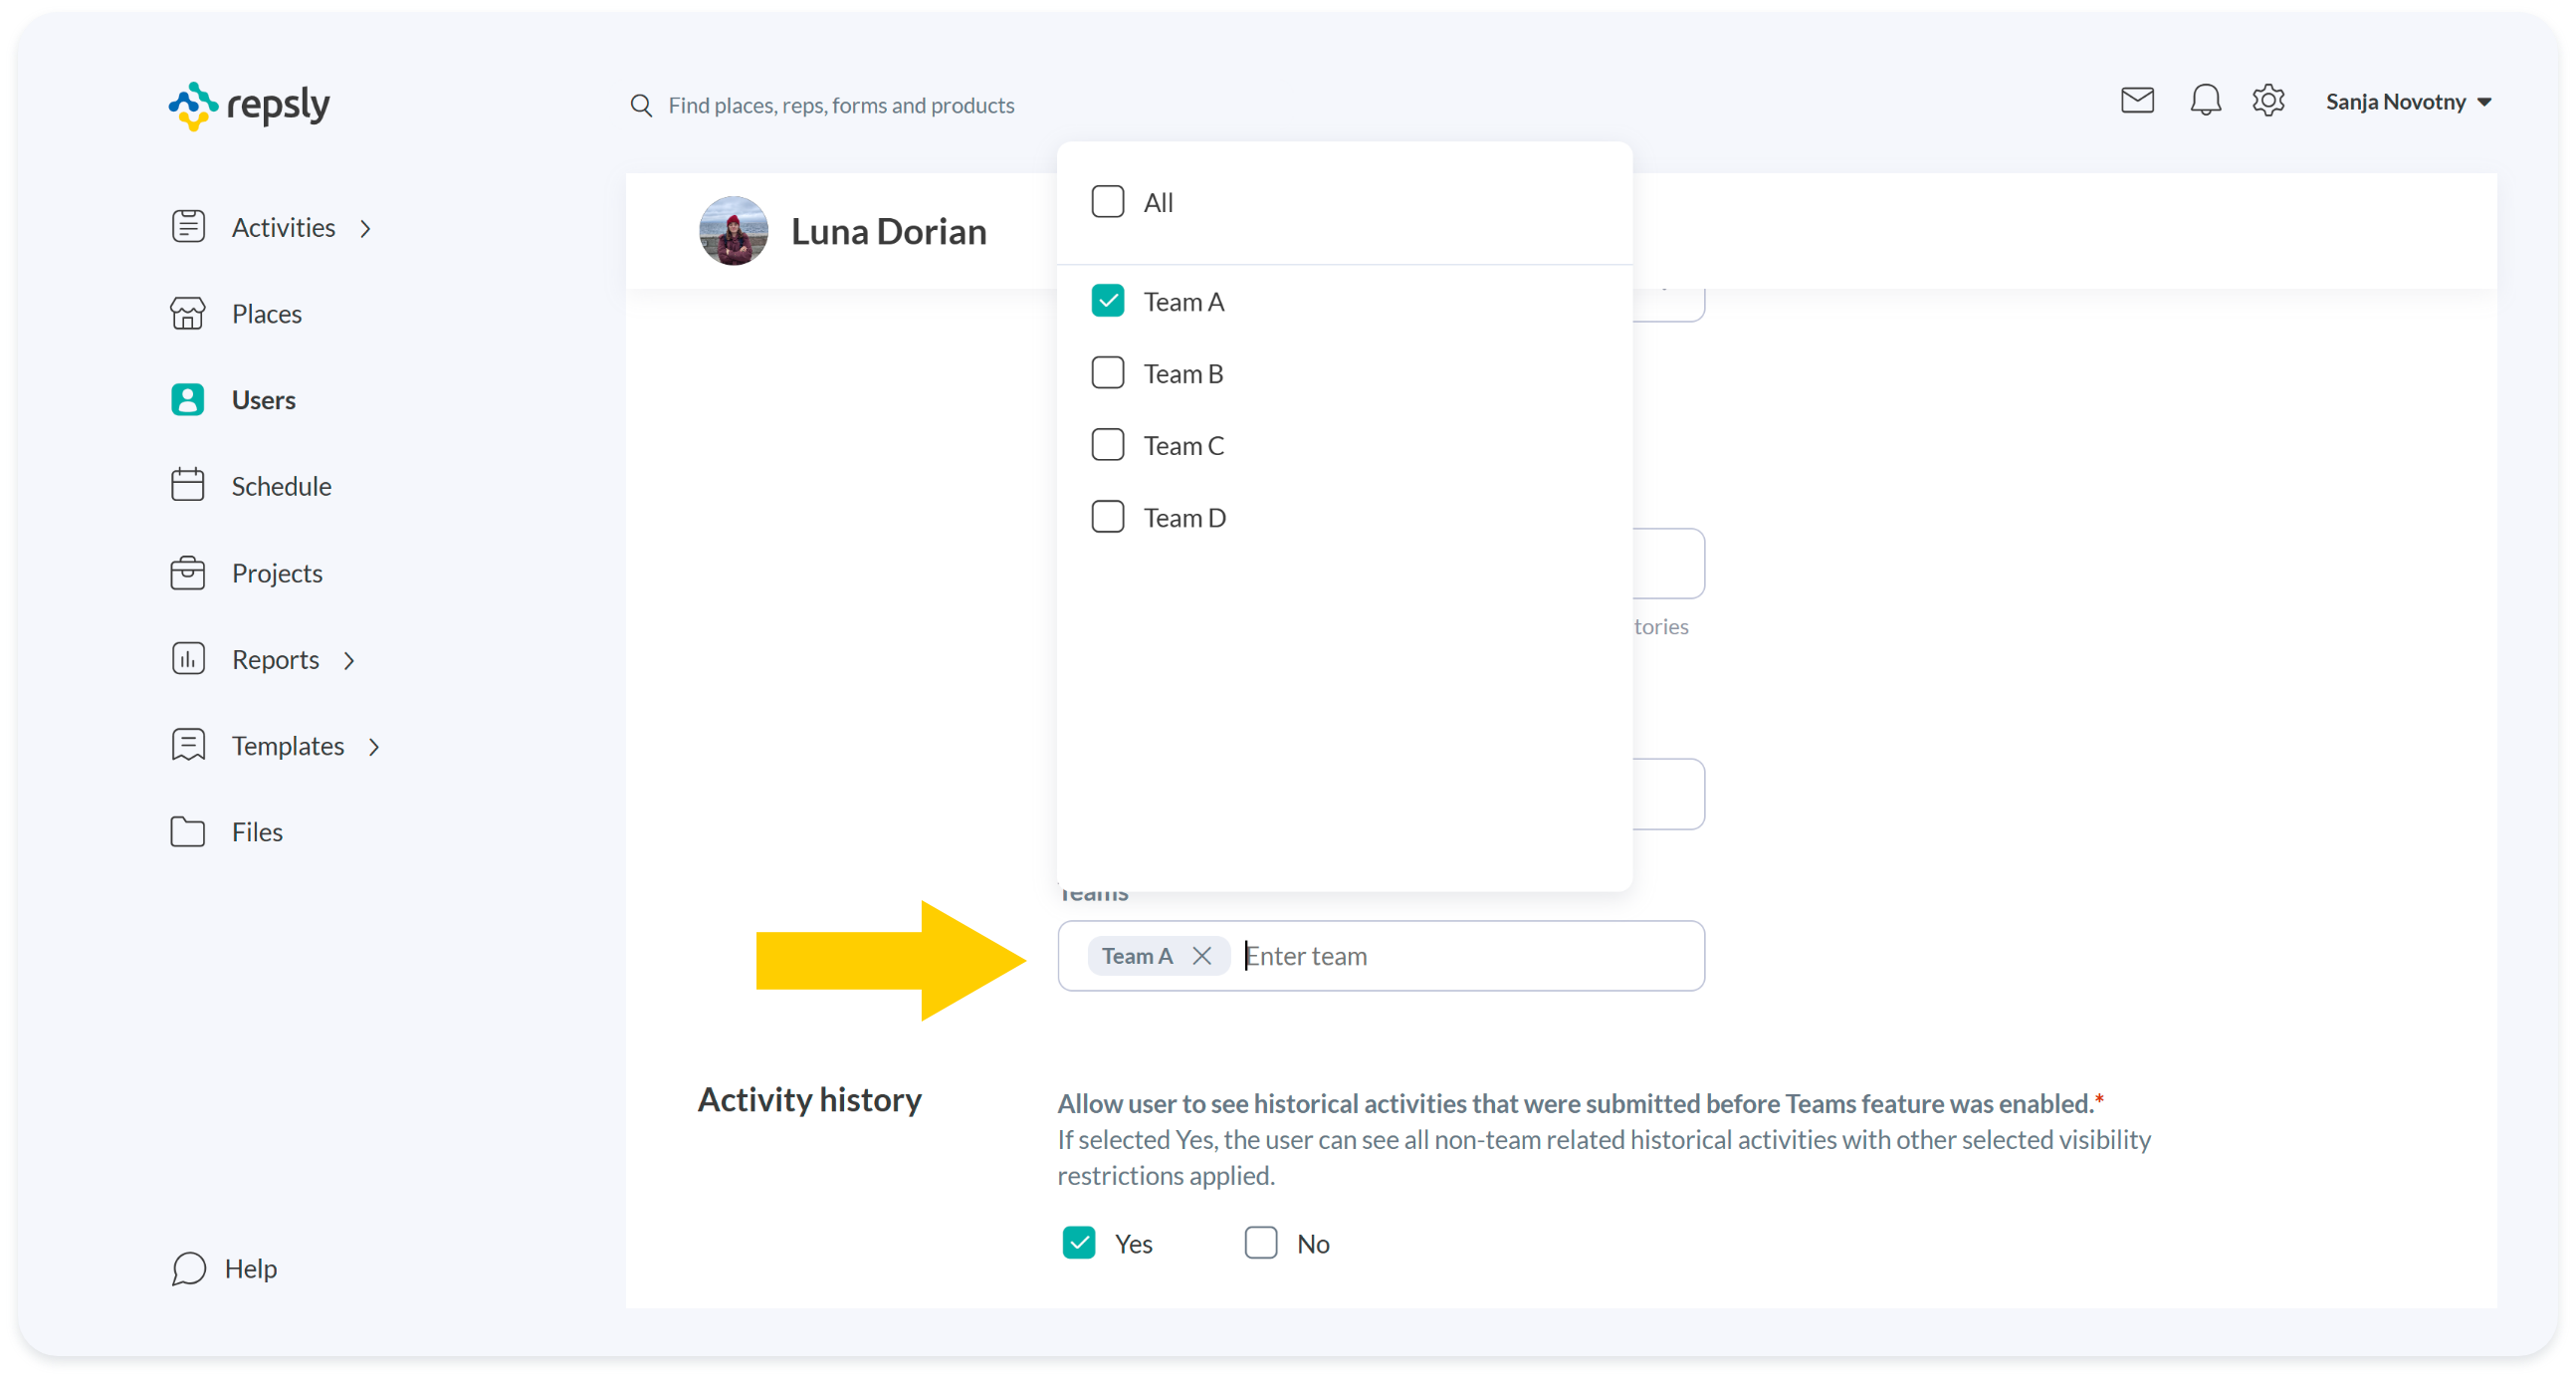Click the Places store icon
Image resolution: width=2576 pixels, height=1380 pixels.
188,314
